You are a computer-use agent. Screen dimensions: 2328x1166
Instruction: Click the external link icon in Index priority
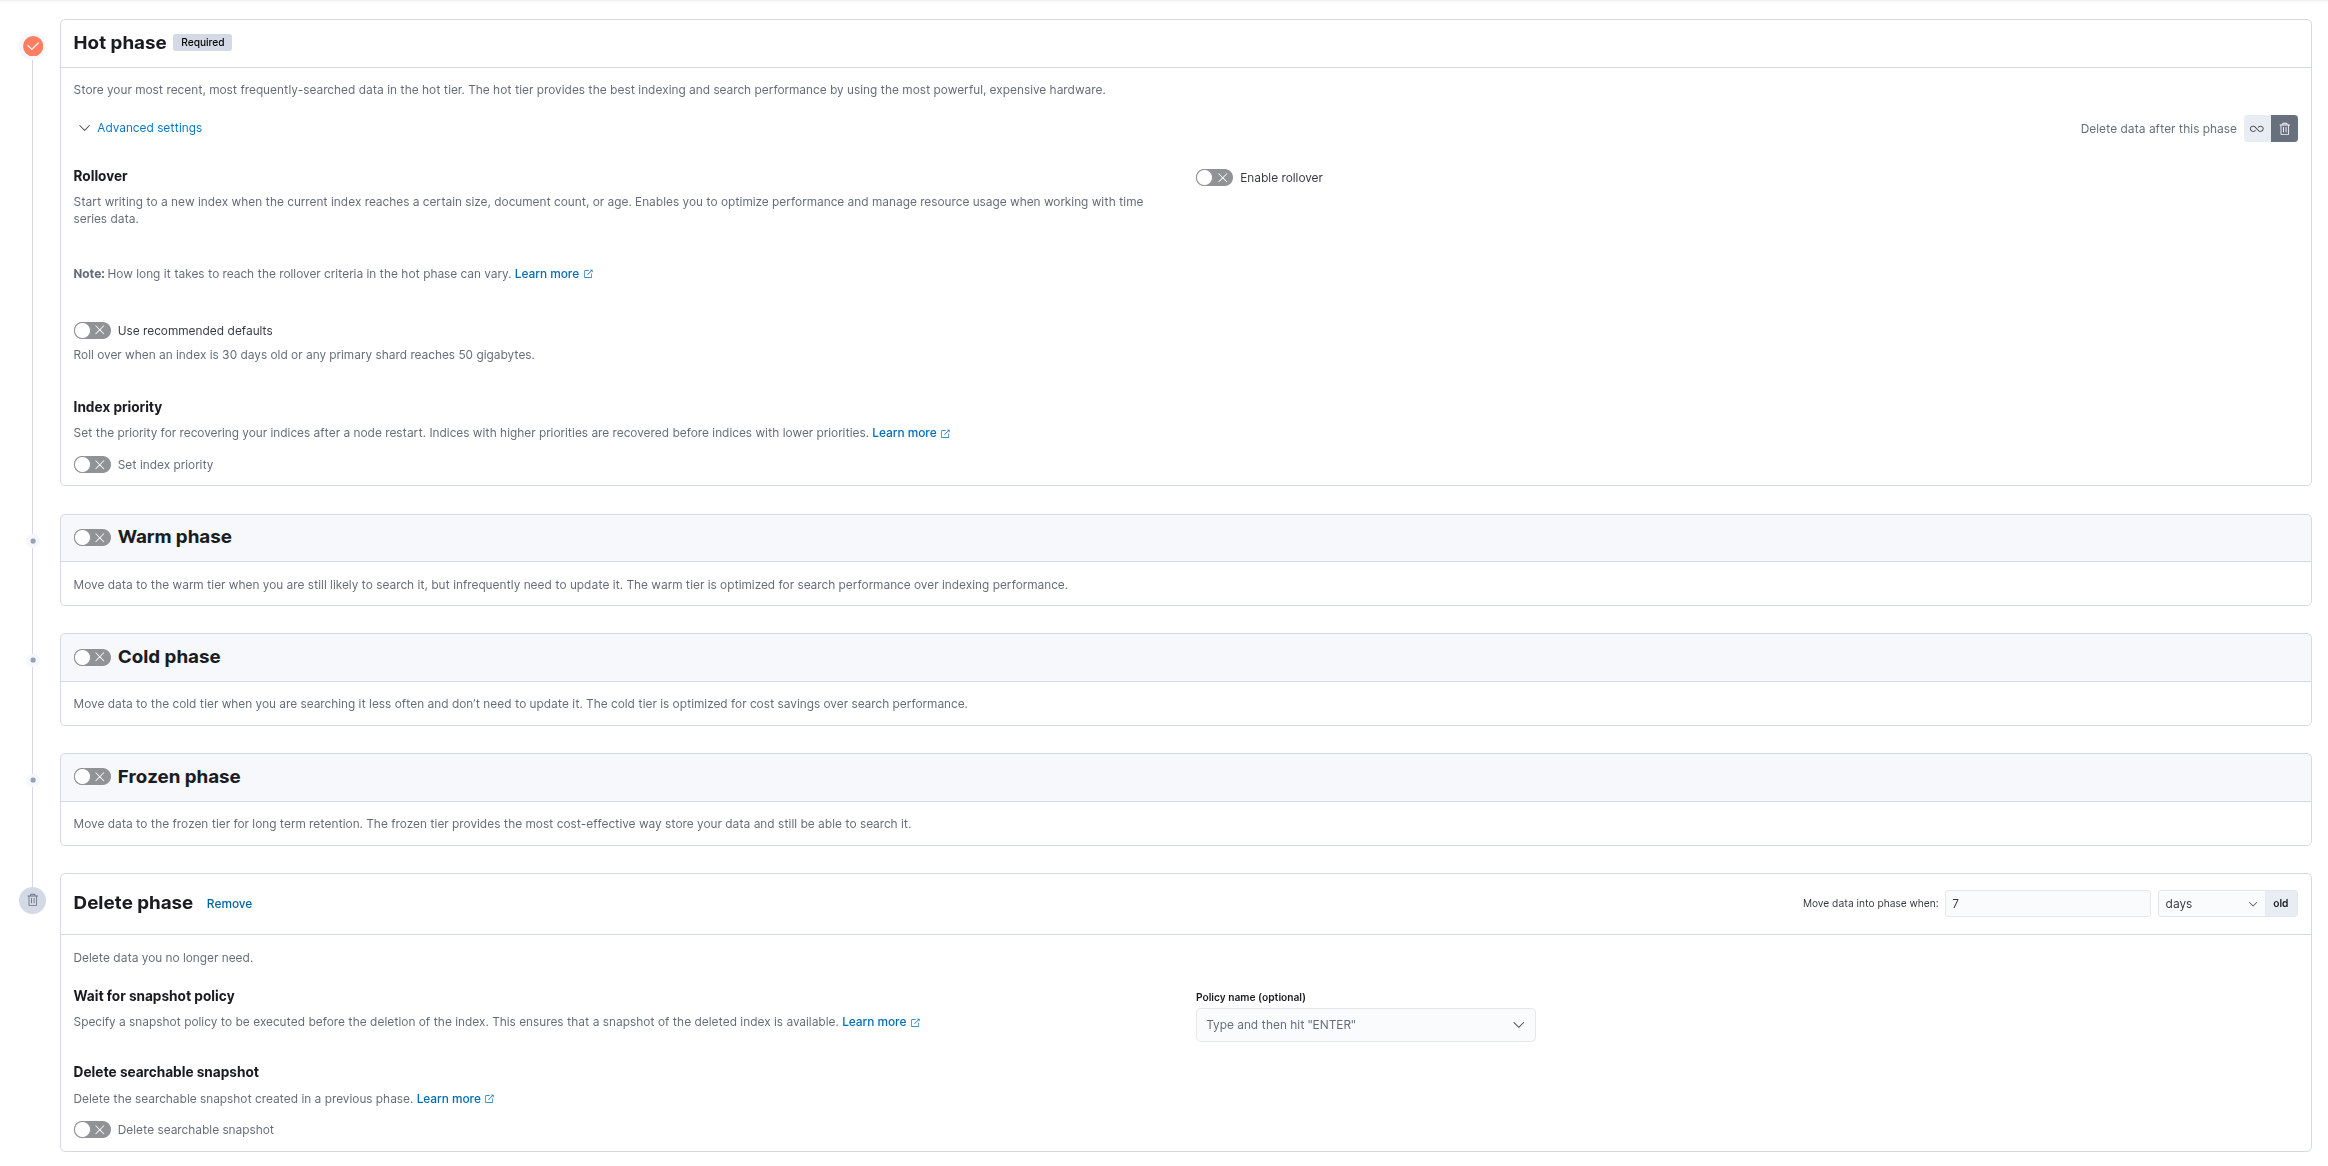[946, 433]
